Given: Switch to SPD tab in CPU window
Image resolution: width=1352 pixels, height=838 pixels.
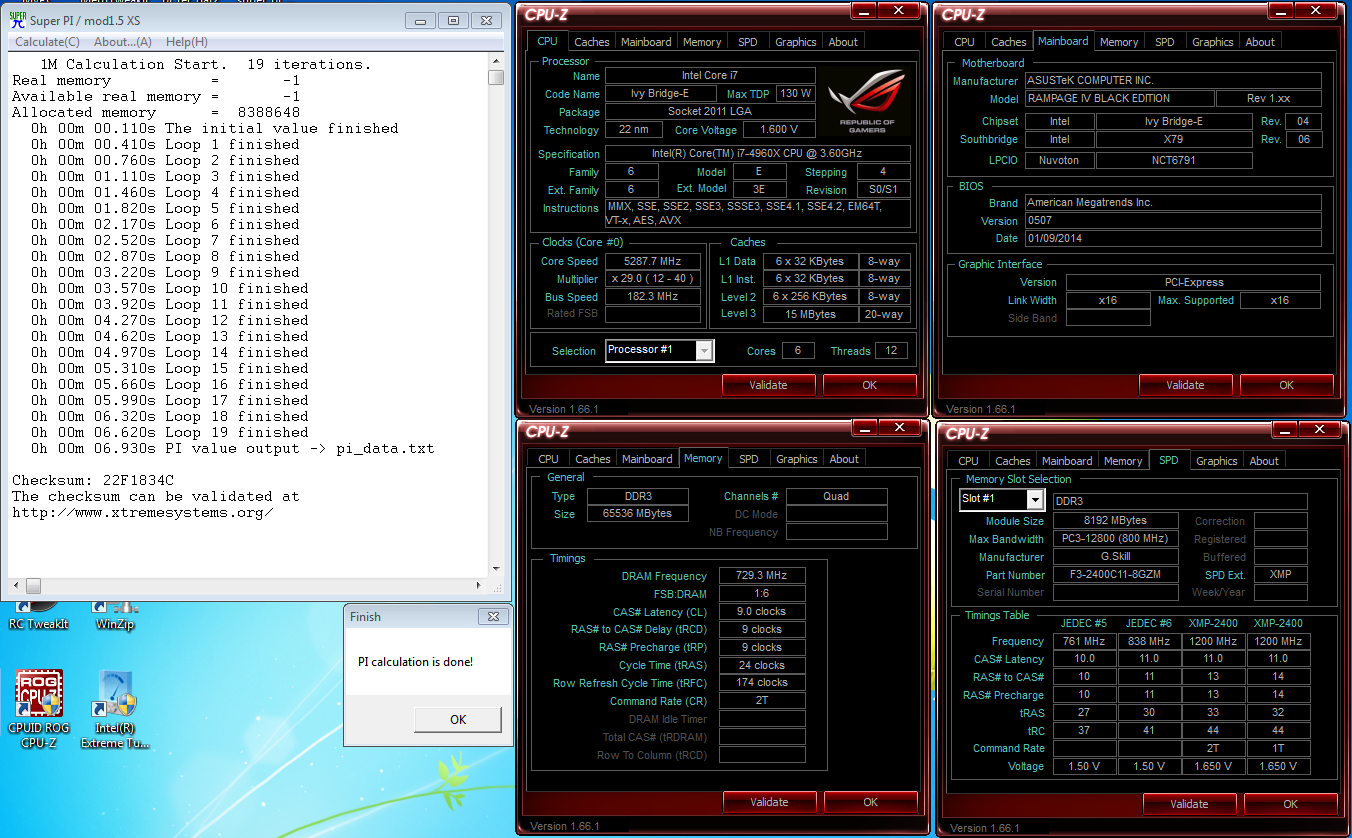Looking at the screenshot, I should point(748,42).
